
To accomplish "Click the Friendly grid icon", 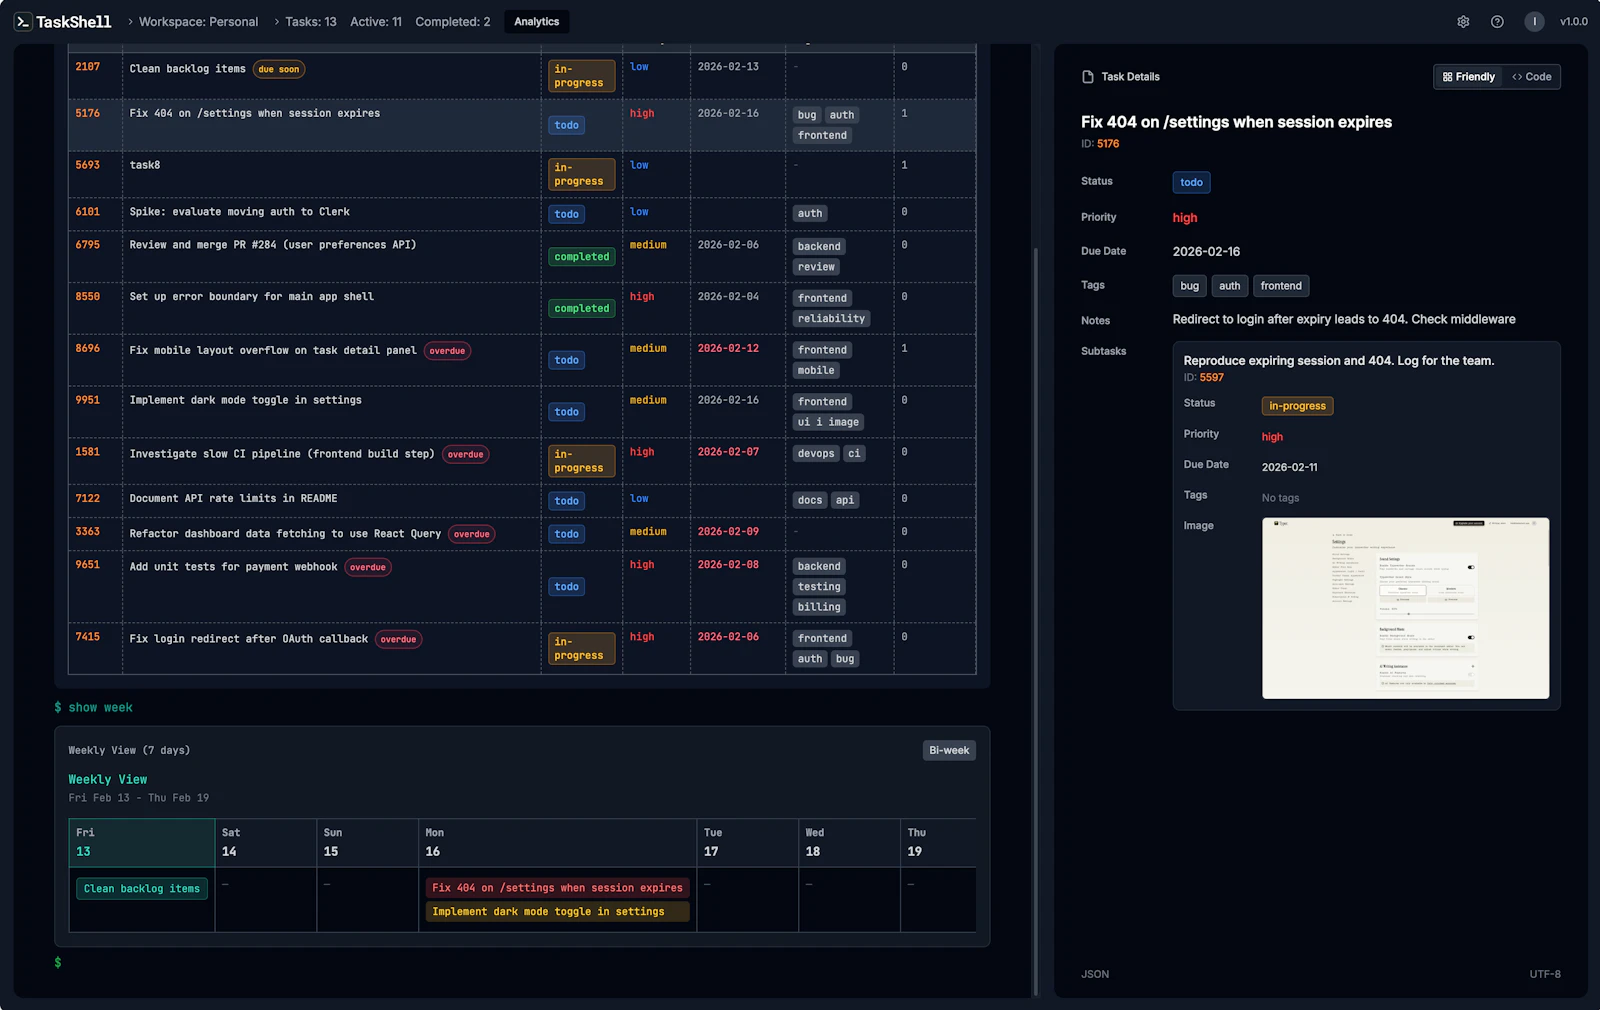I will pos(1447,76).
